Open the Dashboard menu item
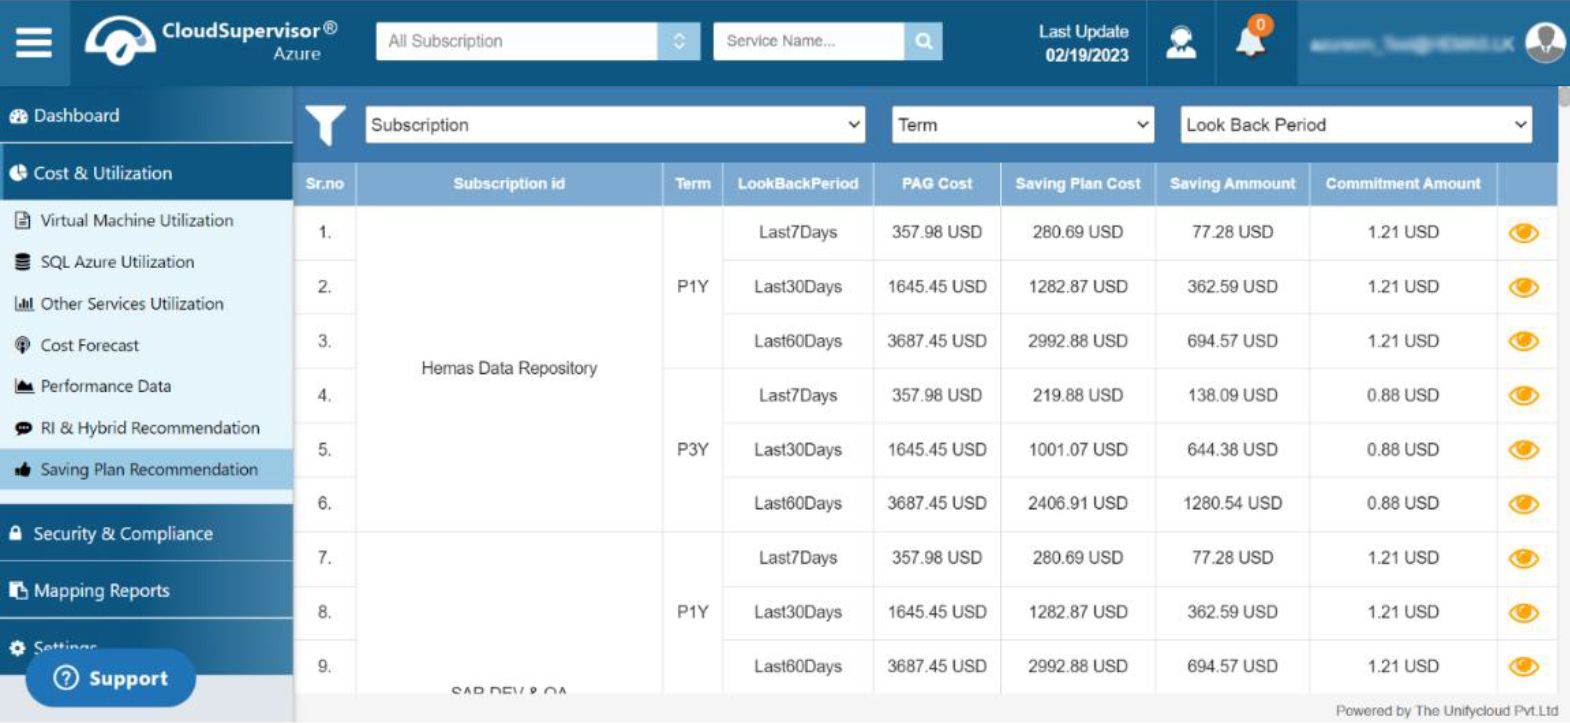This screenshot has width=1570, height=723. pos(146,116)
